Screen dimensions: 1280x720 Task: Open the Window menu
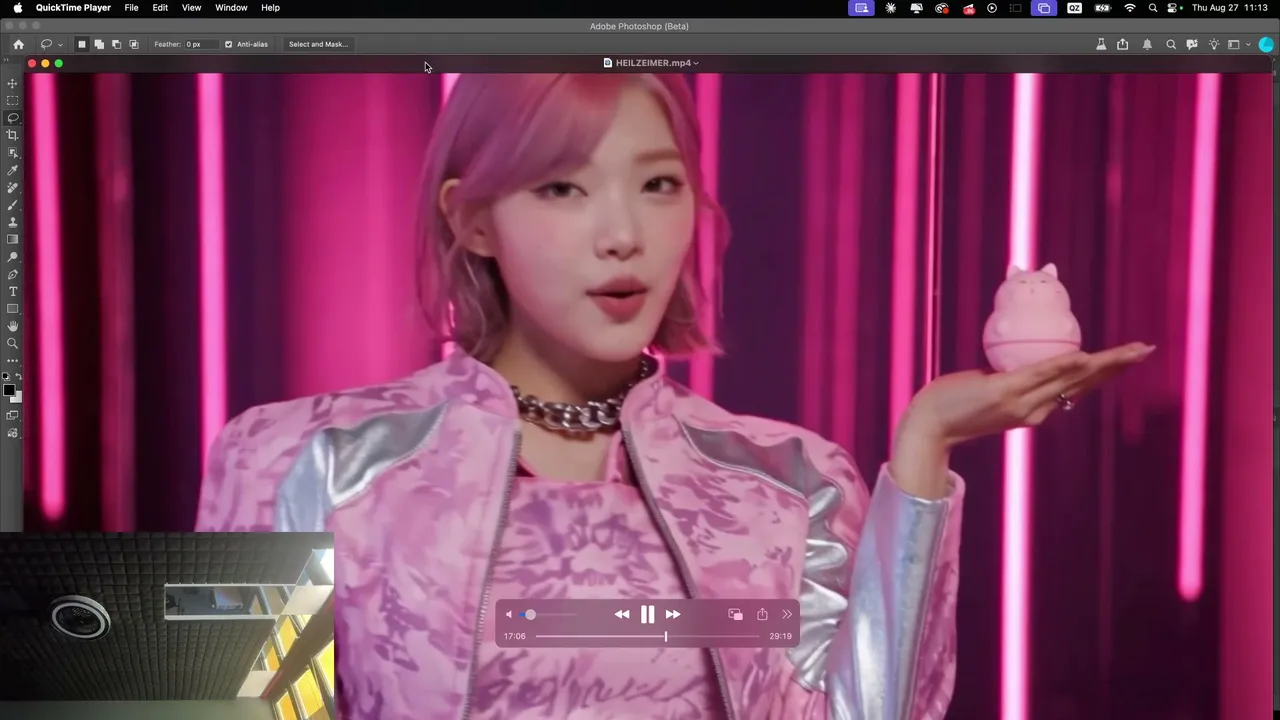coord(231,8)
